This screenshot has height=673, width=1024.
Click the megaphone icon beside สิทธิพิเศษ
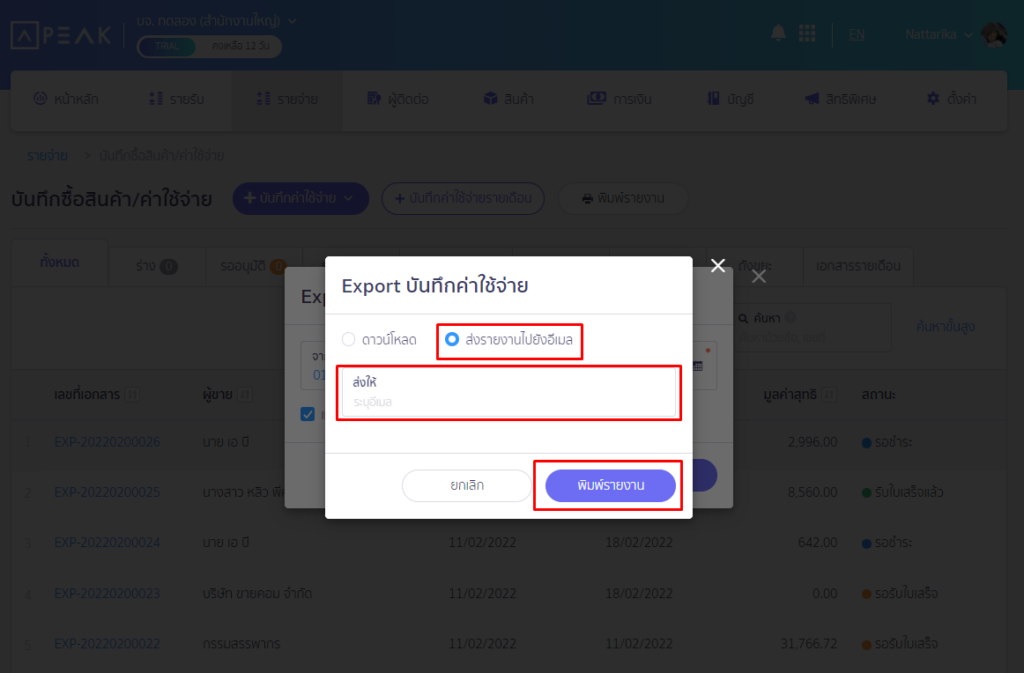pyautogui.click(x=812, y=99)
